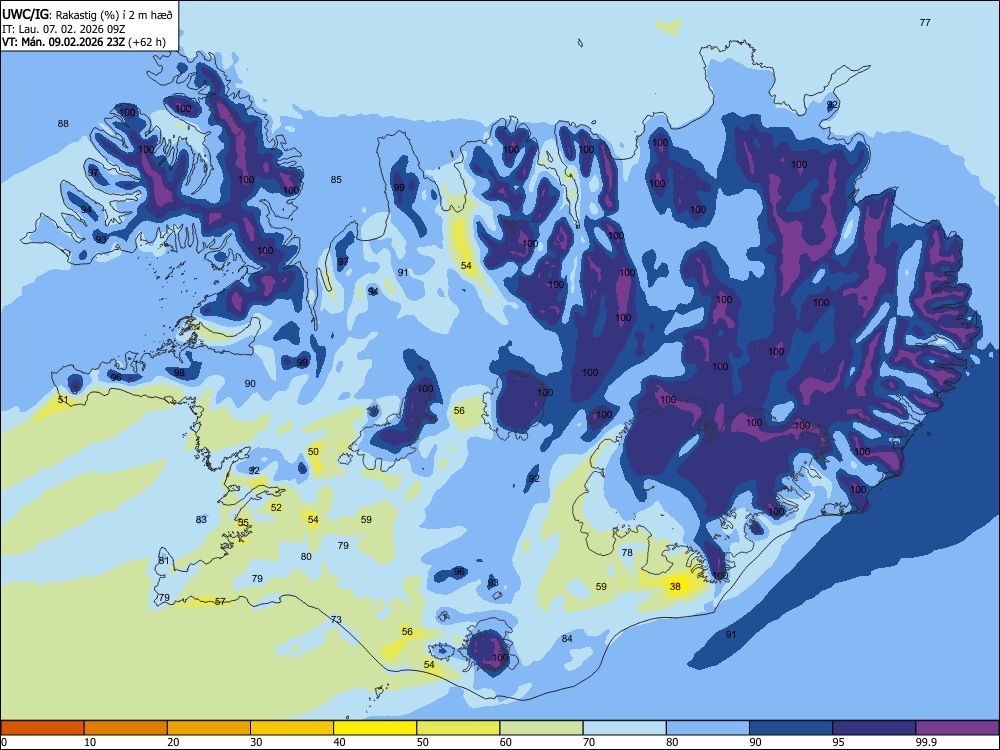This screenshot has height=750, width=1000.
Task: Select the 20–30 amber legend swatch
Action: point(209,728)
